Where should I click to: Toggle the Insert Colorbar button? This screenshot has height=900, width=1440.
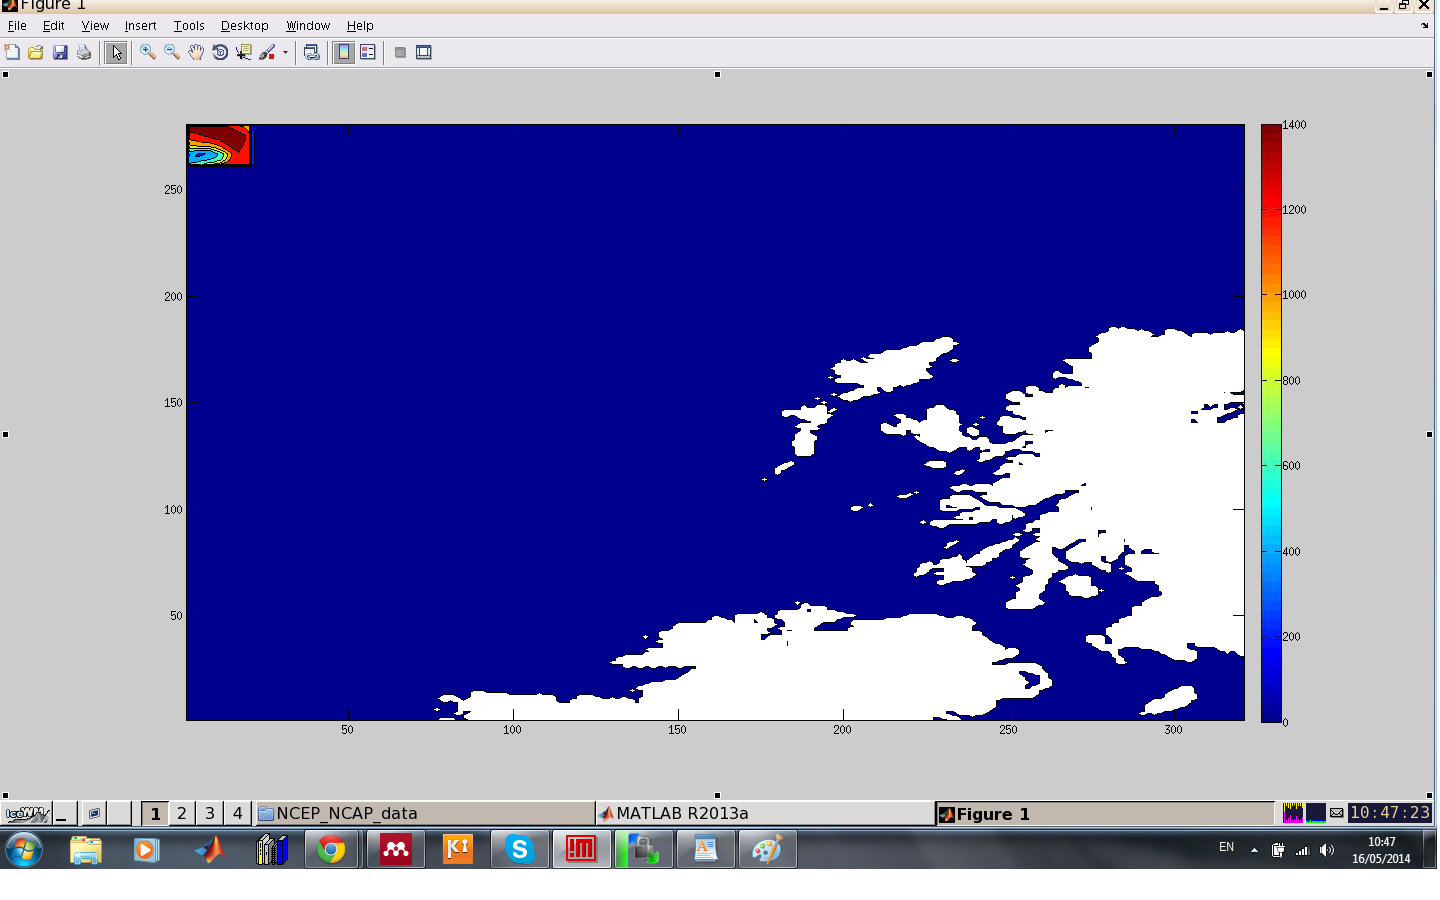click(344, 53)
